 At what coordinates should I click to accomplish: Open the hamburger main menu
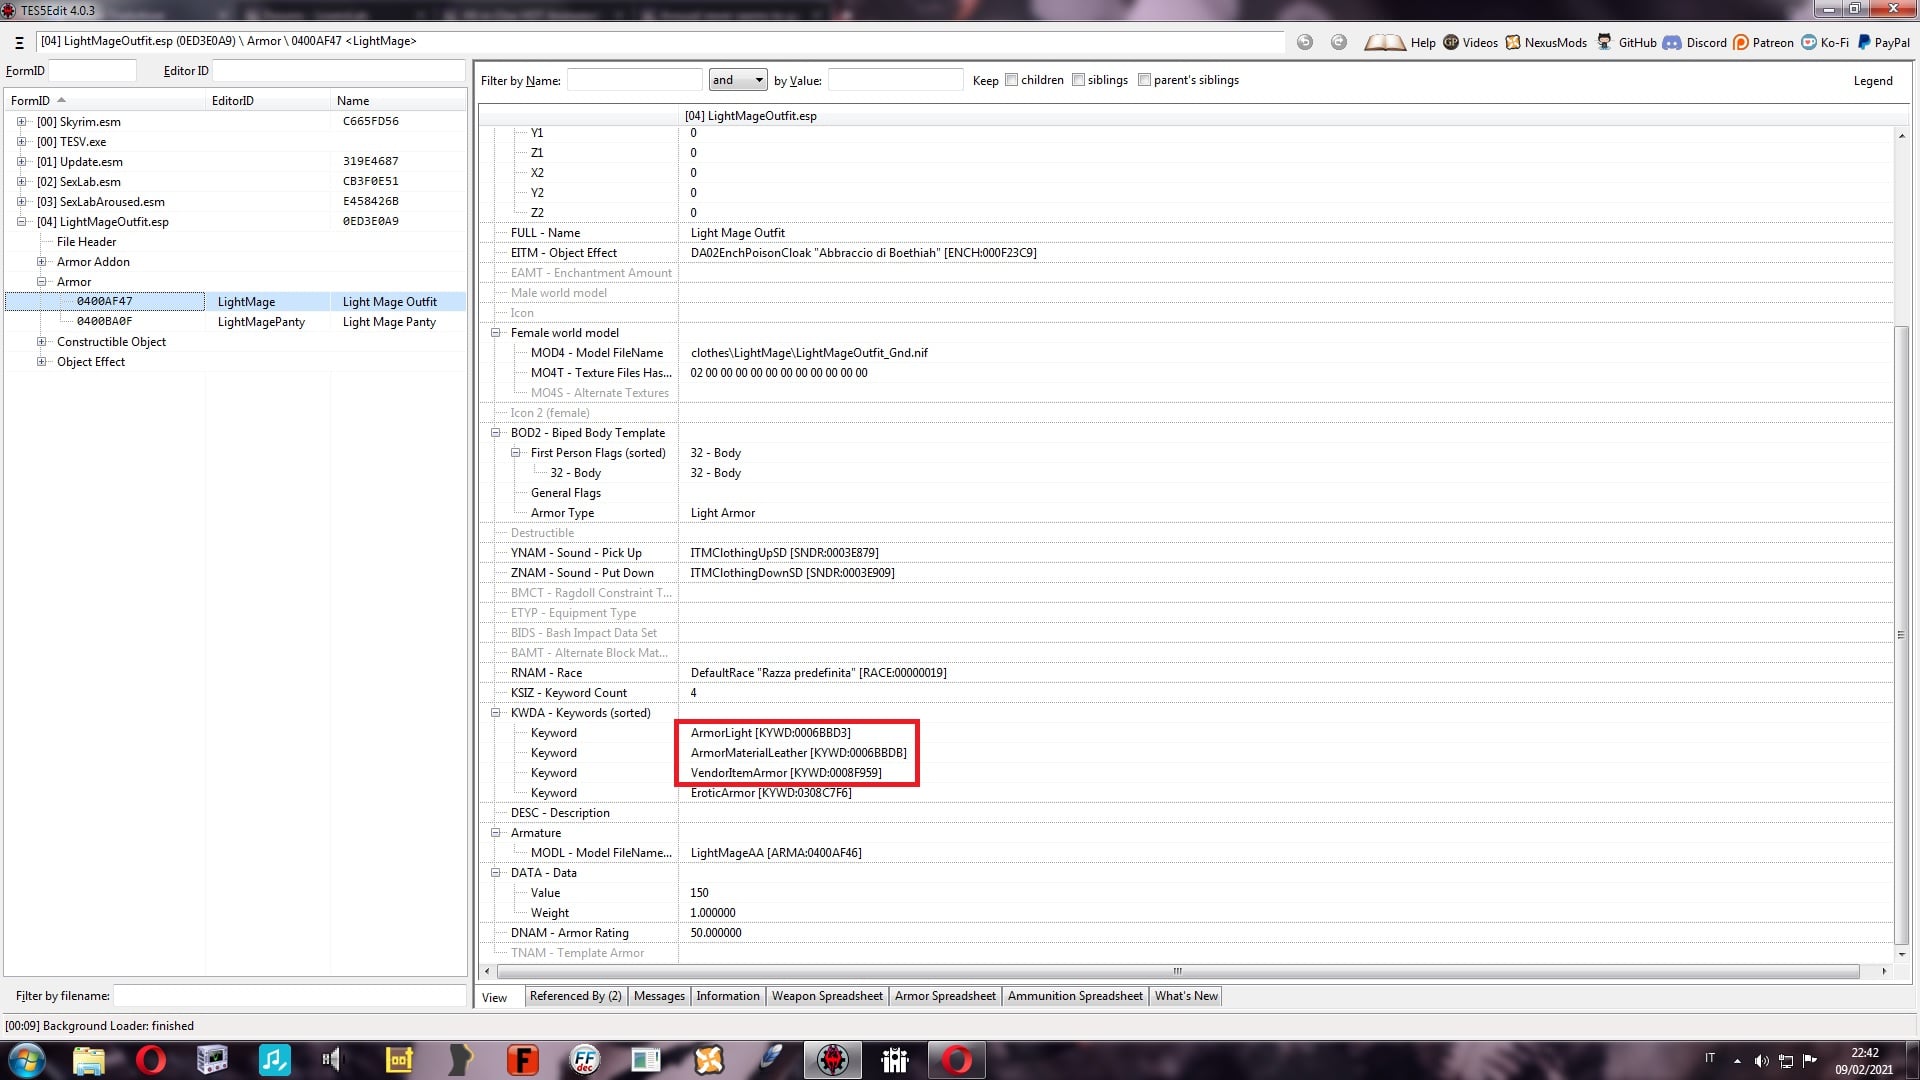[x=19, y=42]
